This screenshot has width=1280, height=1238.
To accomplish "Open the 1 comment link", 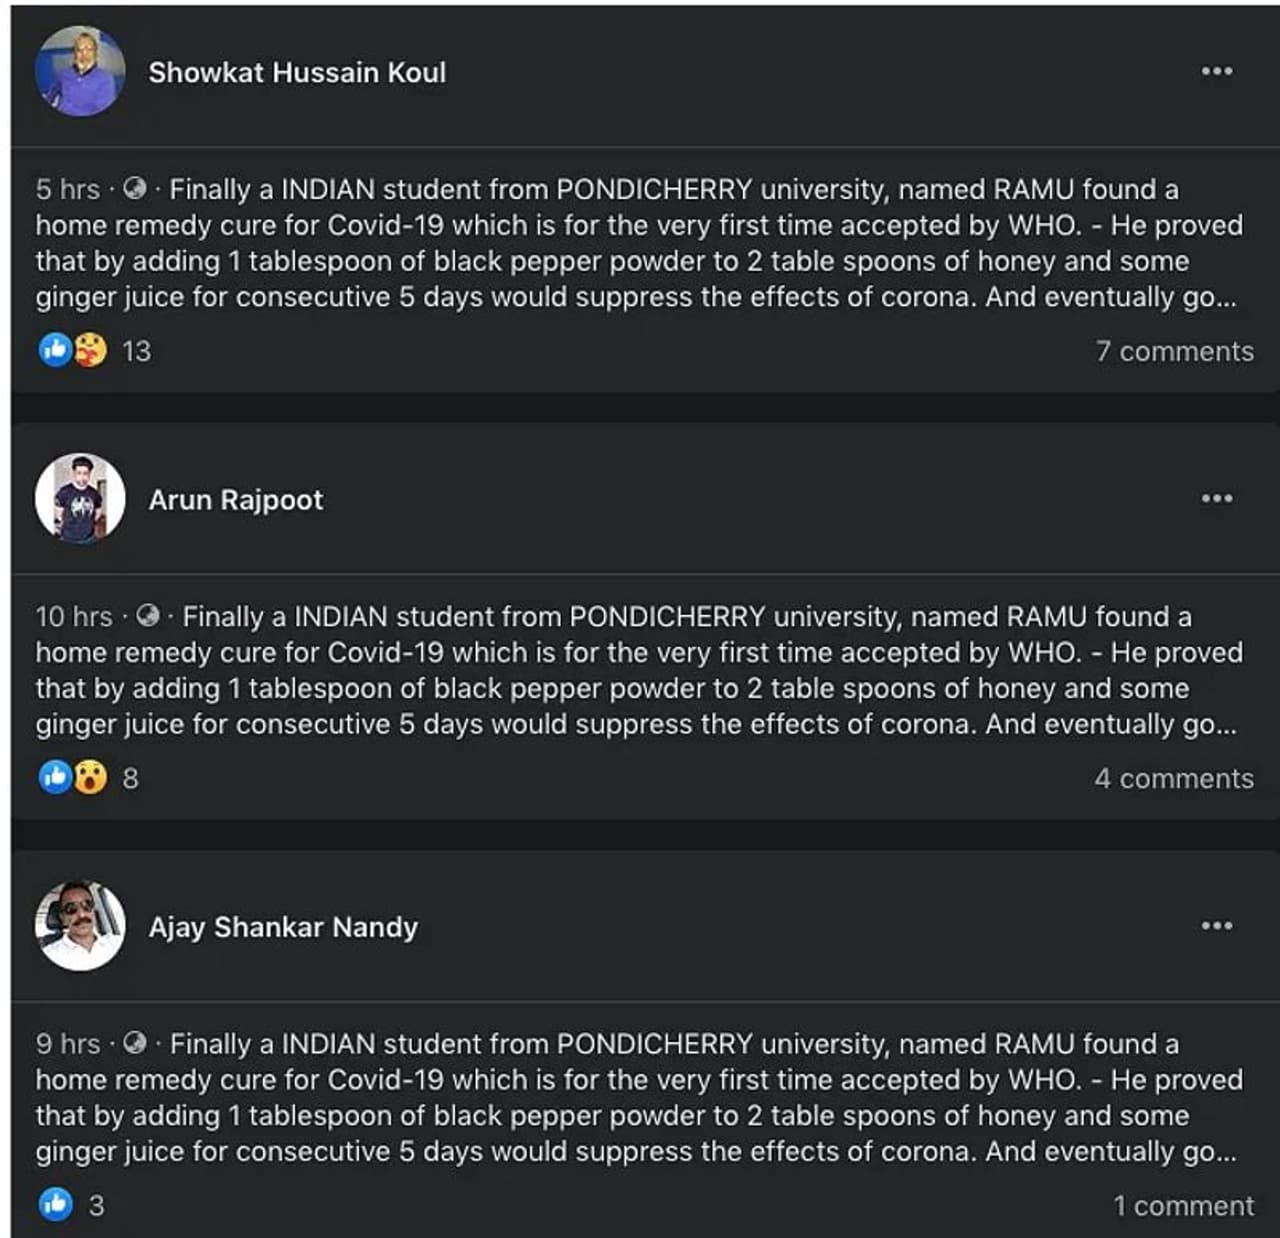I will click(1183, 1205).
